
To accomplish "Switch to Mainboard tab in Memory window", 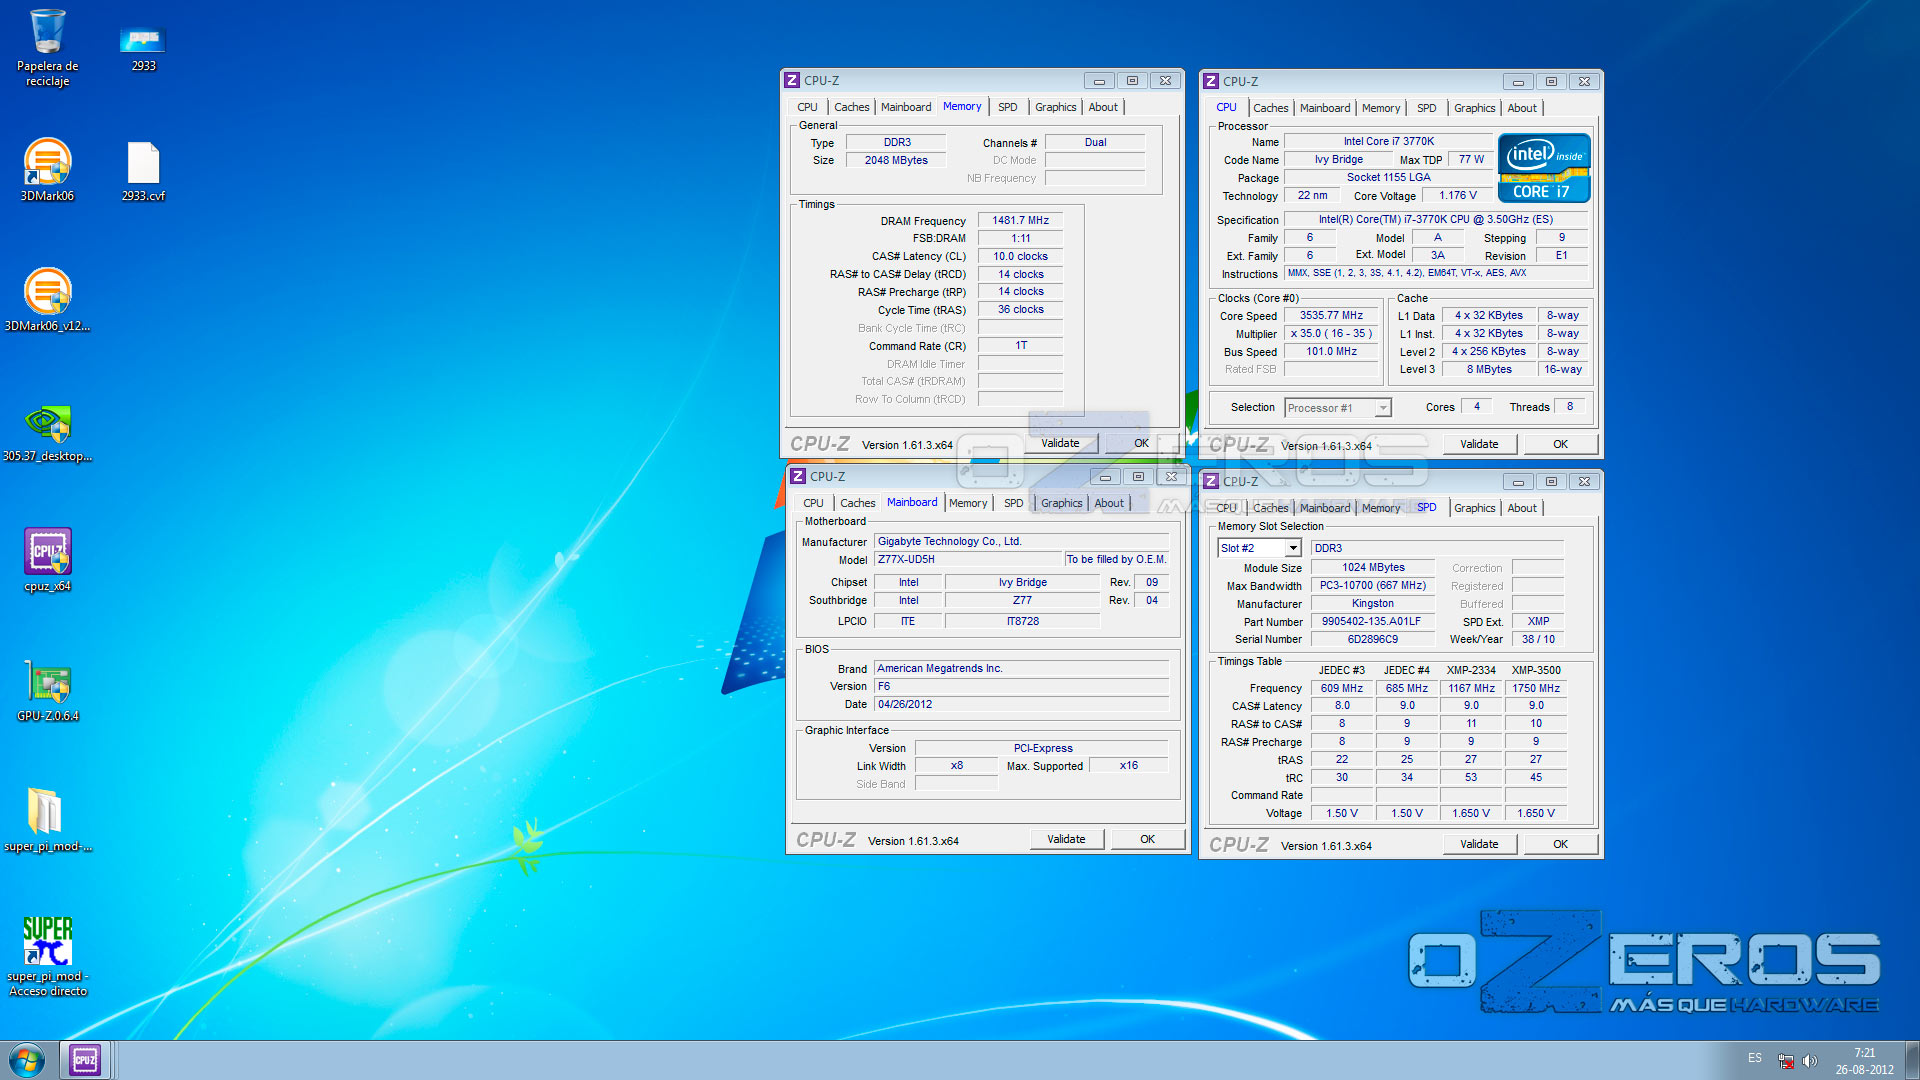I will click(x=906, y=107).
